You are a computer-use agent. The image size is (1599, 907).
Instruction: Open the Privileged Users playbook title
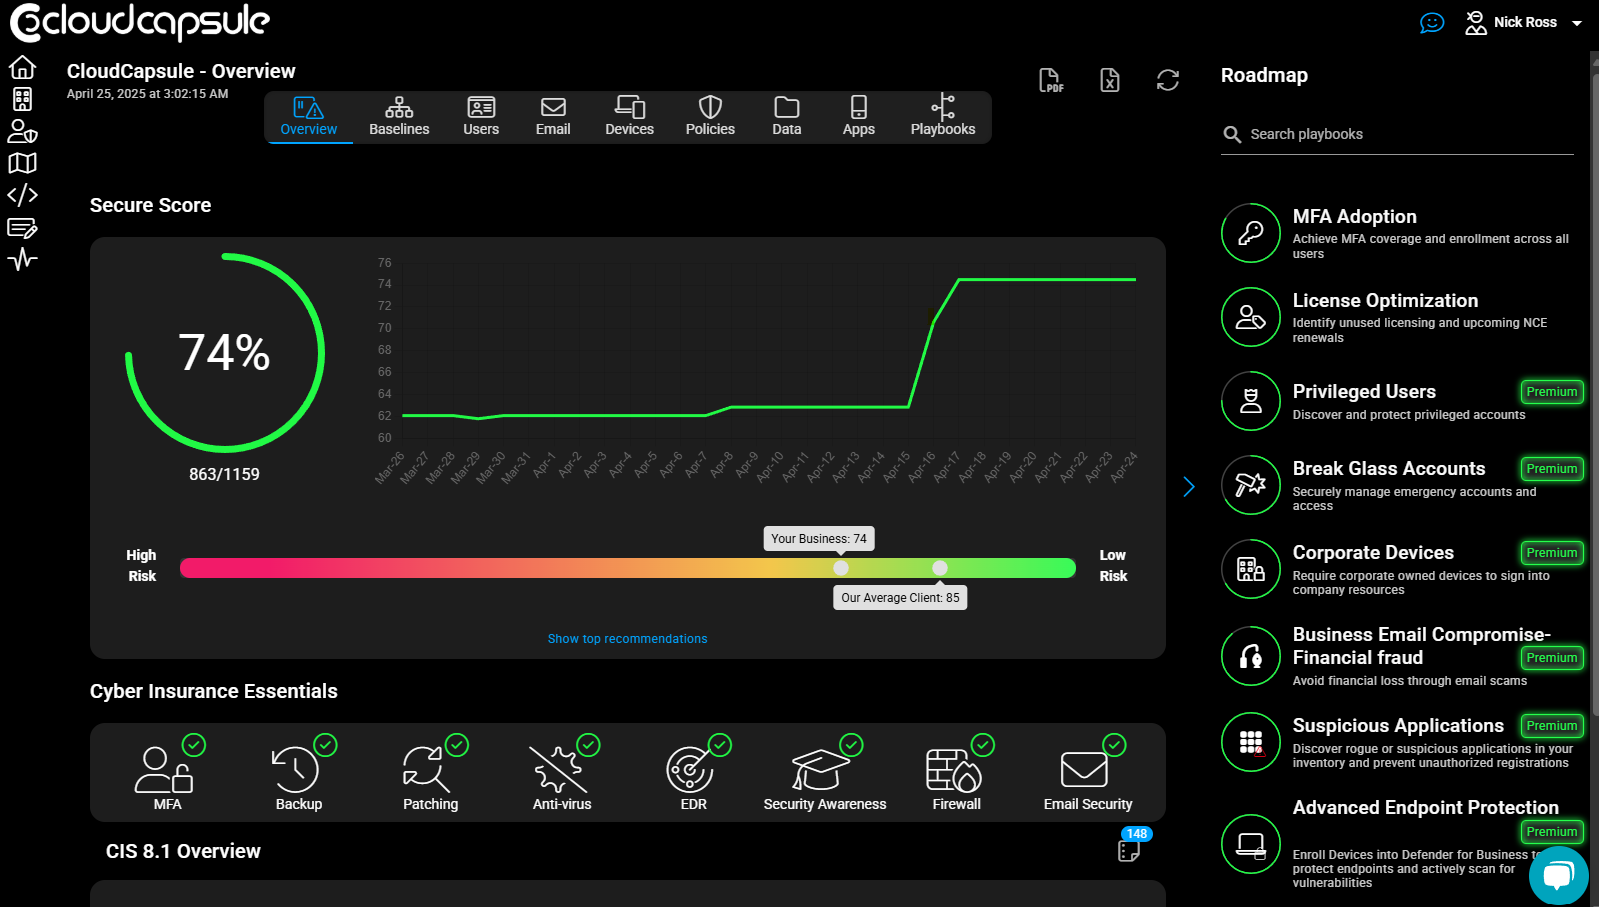(1364, 392)
